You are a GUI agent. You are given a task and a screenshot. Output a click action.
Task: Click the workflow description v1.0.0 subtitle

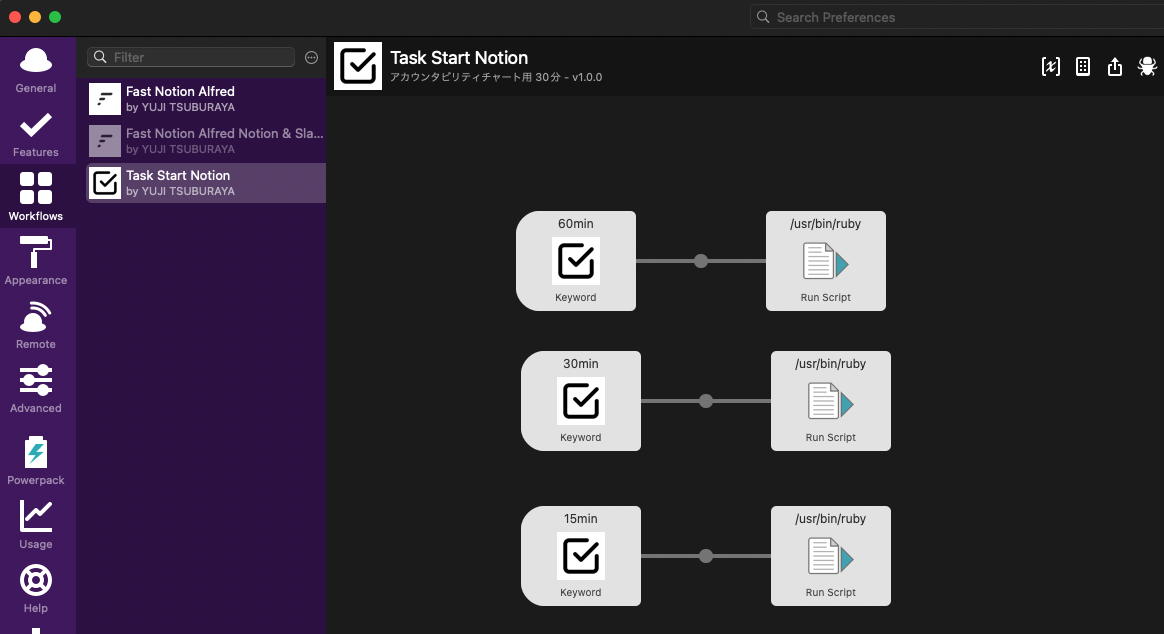coord(496,77)
